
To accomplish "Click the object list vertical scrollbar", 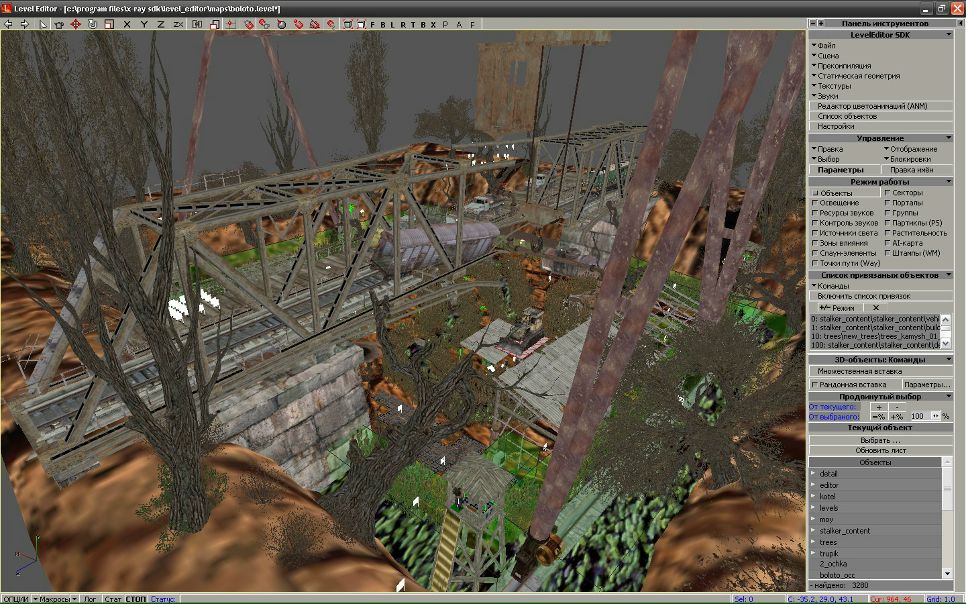I will pos(948,520).
